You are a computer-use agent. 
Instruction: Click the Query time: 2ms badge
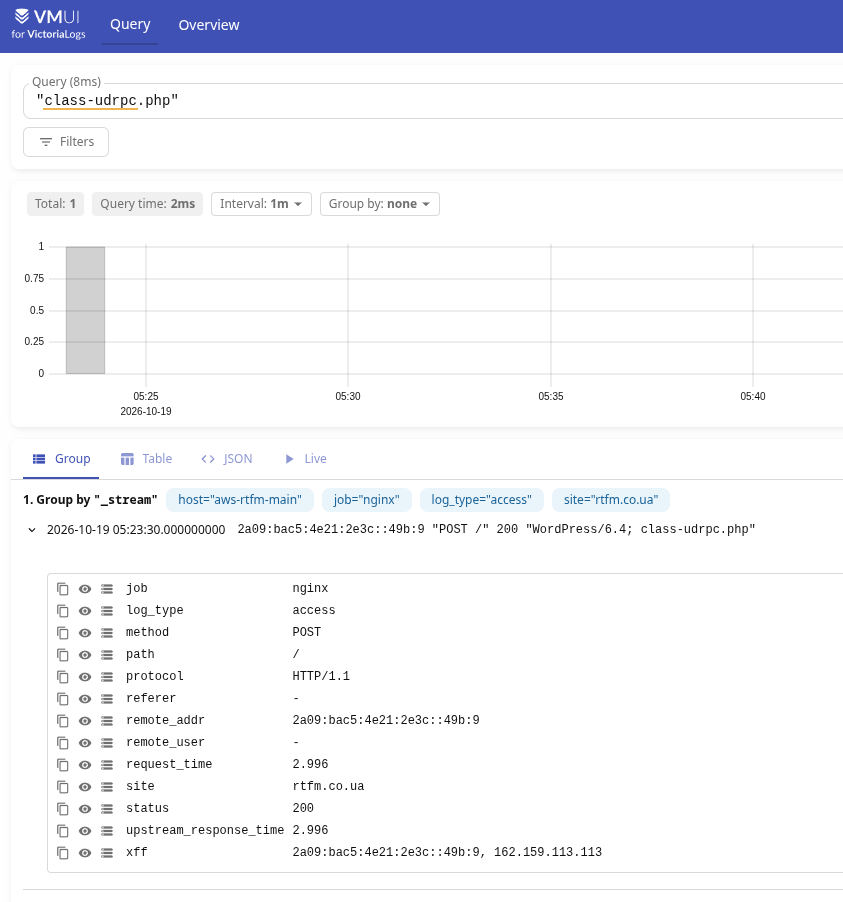[147, 204]
